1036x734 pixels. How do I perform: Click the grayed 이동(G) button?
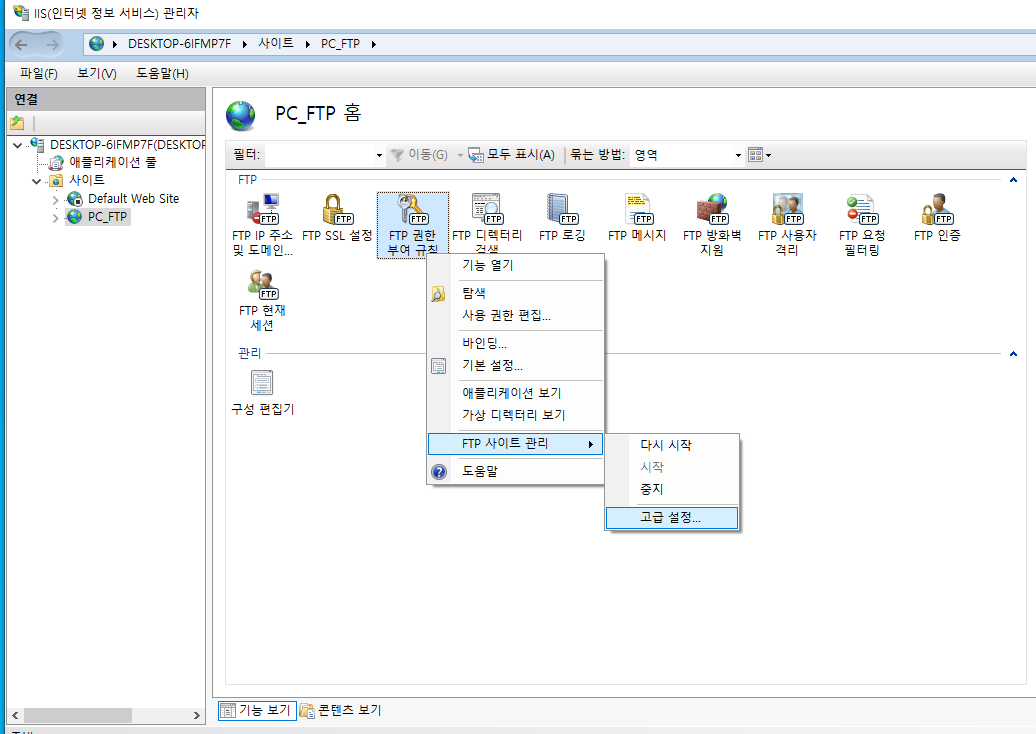click(419, 155)
